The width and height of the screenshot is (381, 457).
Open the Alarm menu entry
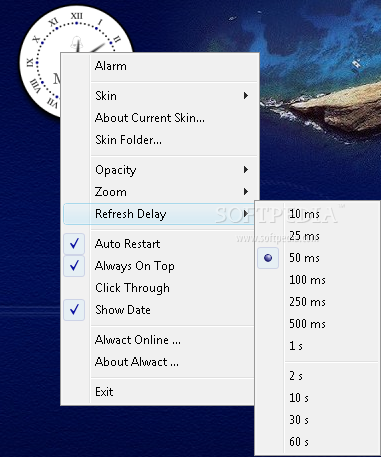pyautogui.click(x=159, y=66)
